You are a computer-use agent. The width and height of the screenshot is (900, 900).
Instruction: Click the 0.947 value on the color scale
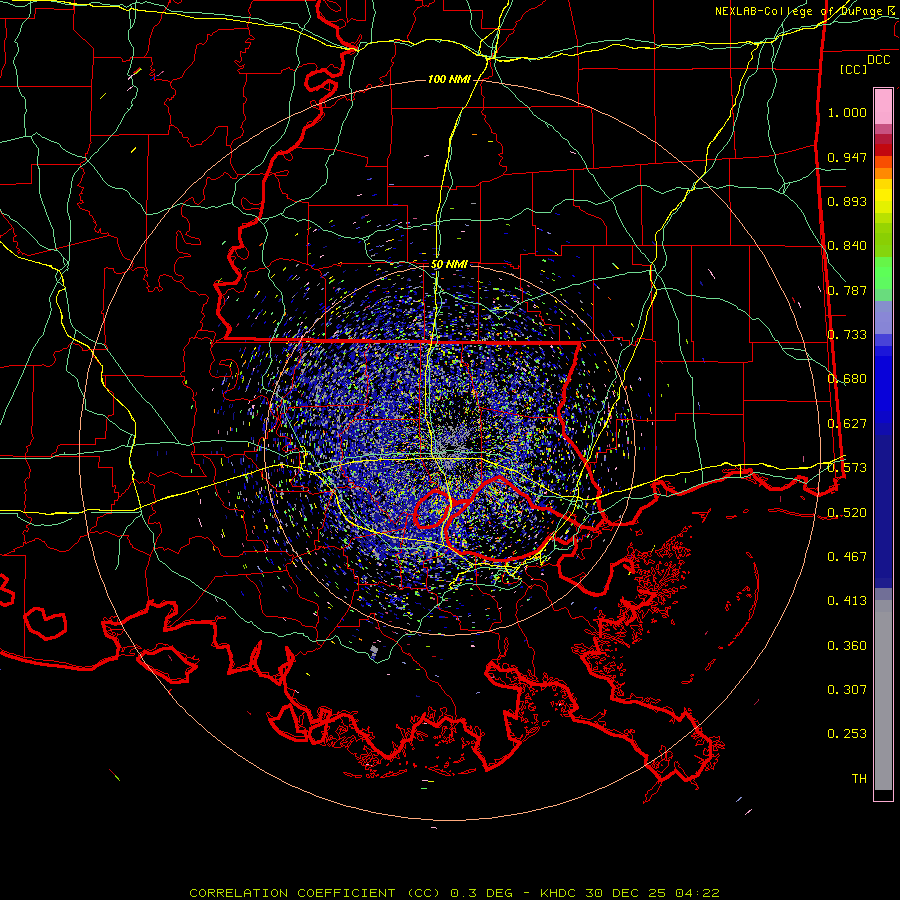(847, 157)
